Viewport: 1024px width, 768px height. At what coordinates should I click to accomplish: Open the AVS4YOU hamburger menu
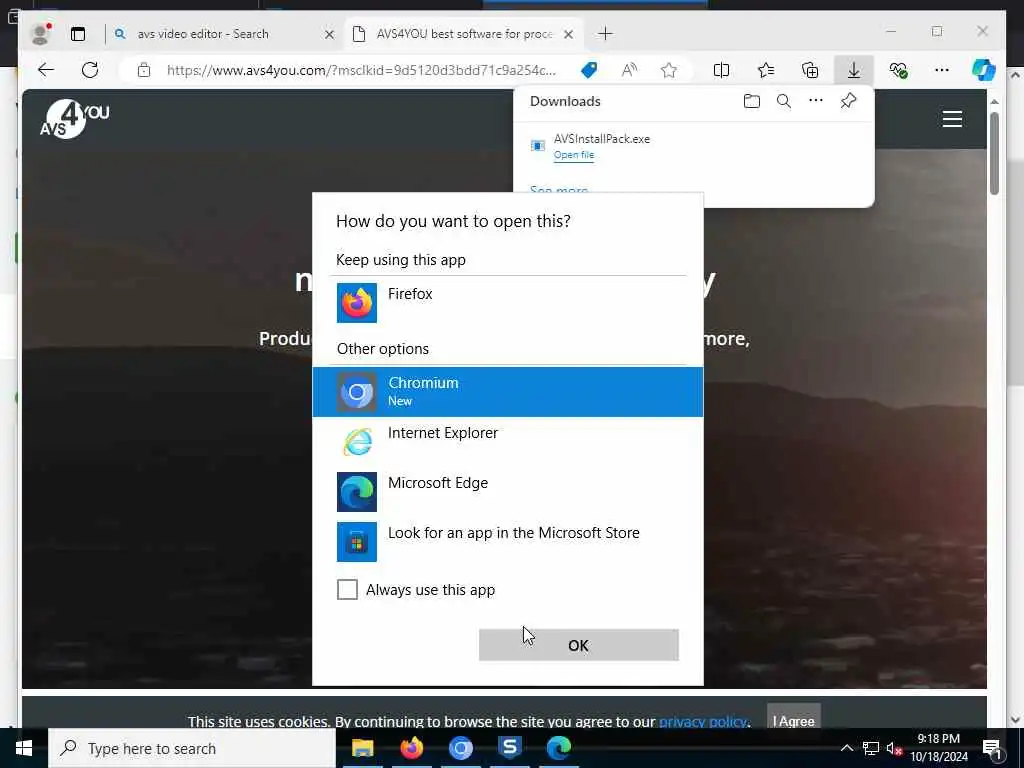(952, 119)
